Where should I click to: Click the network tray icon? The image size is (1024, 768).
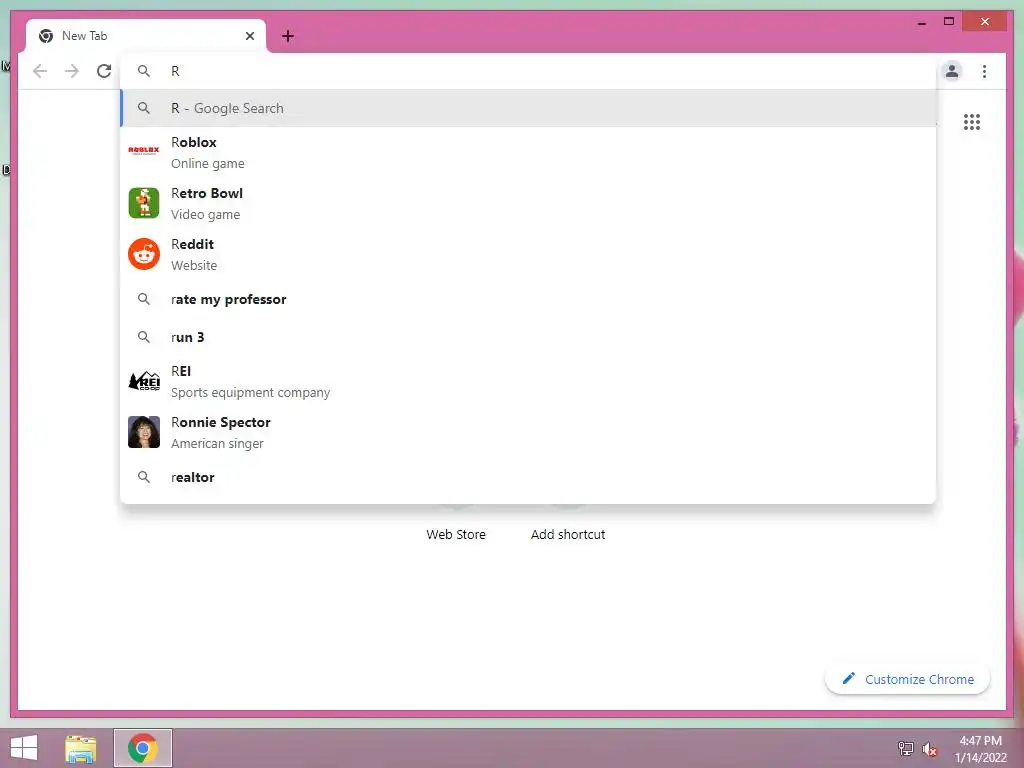click(905, 749)
